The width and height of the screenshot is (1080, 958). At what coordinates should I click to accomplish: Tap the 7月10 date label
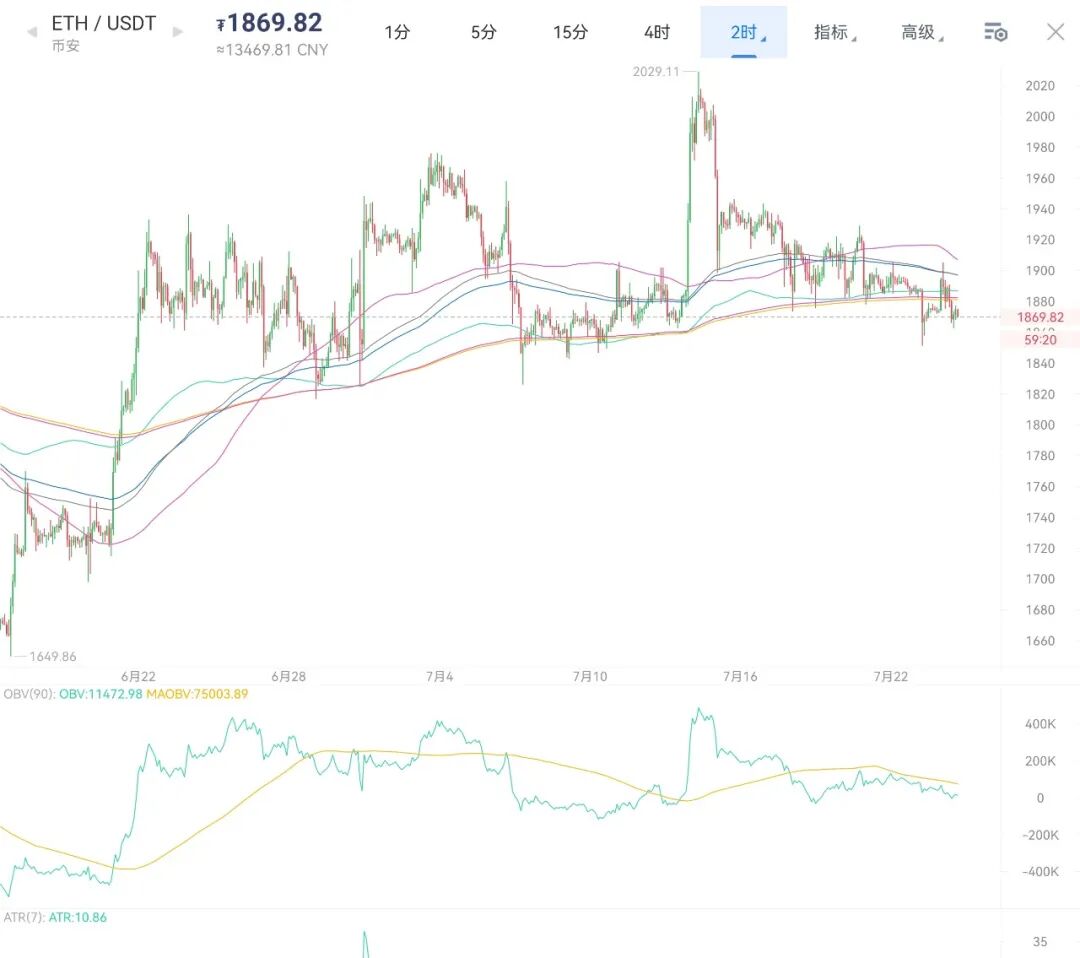click(590, 676)
